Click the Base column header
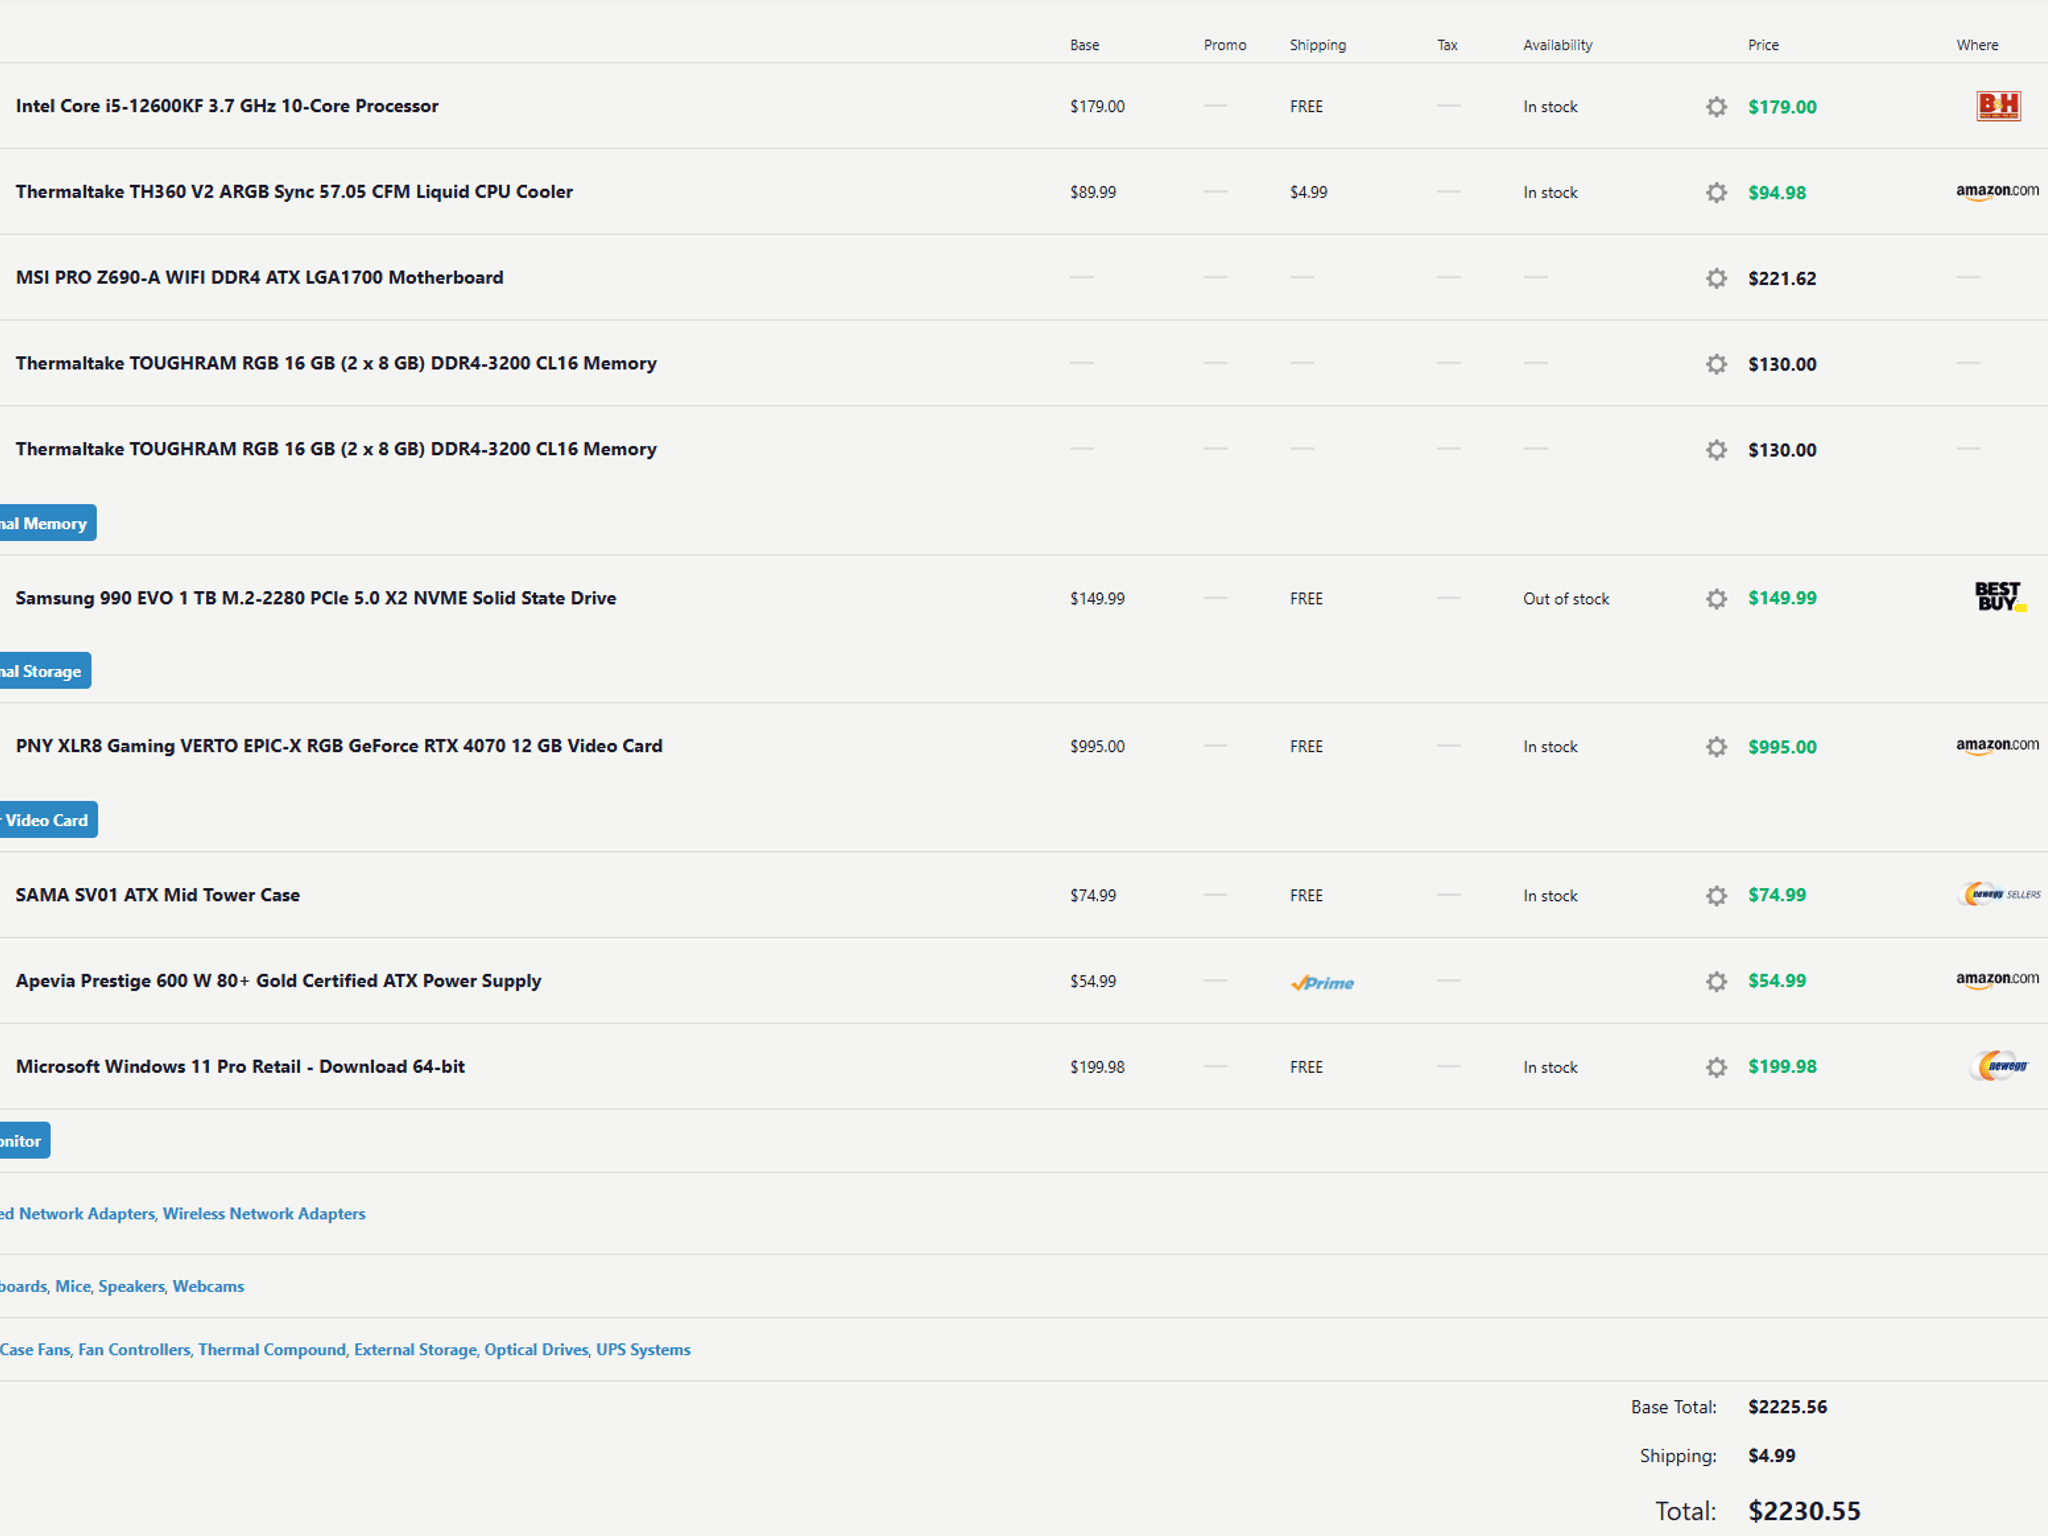This screenshot has width=2048, height=1536. (1084, 45)
